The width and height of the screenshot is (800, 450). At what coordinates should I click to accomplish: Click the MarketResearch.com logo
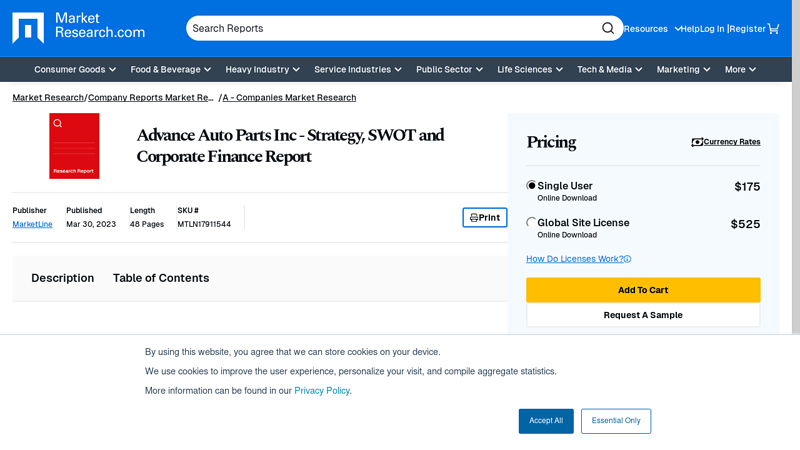pos(79,28)
